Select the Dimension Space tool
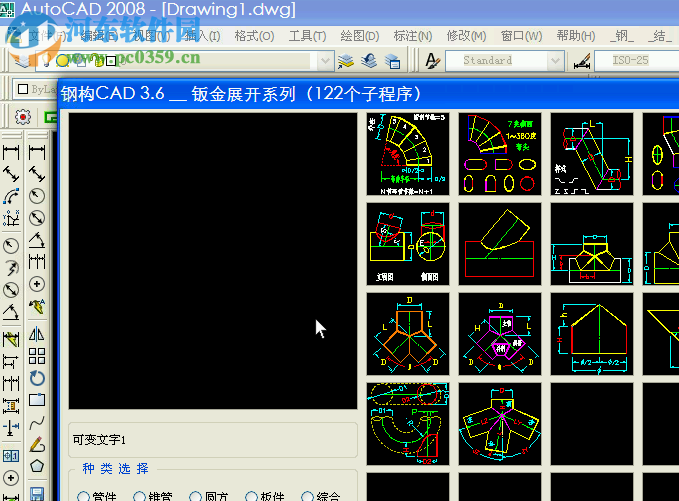The height and width of the screenshot is (501, 679). tap(11, 406)
